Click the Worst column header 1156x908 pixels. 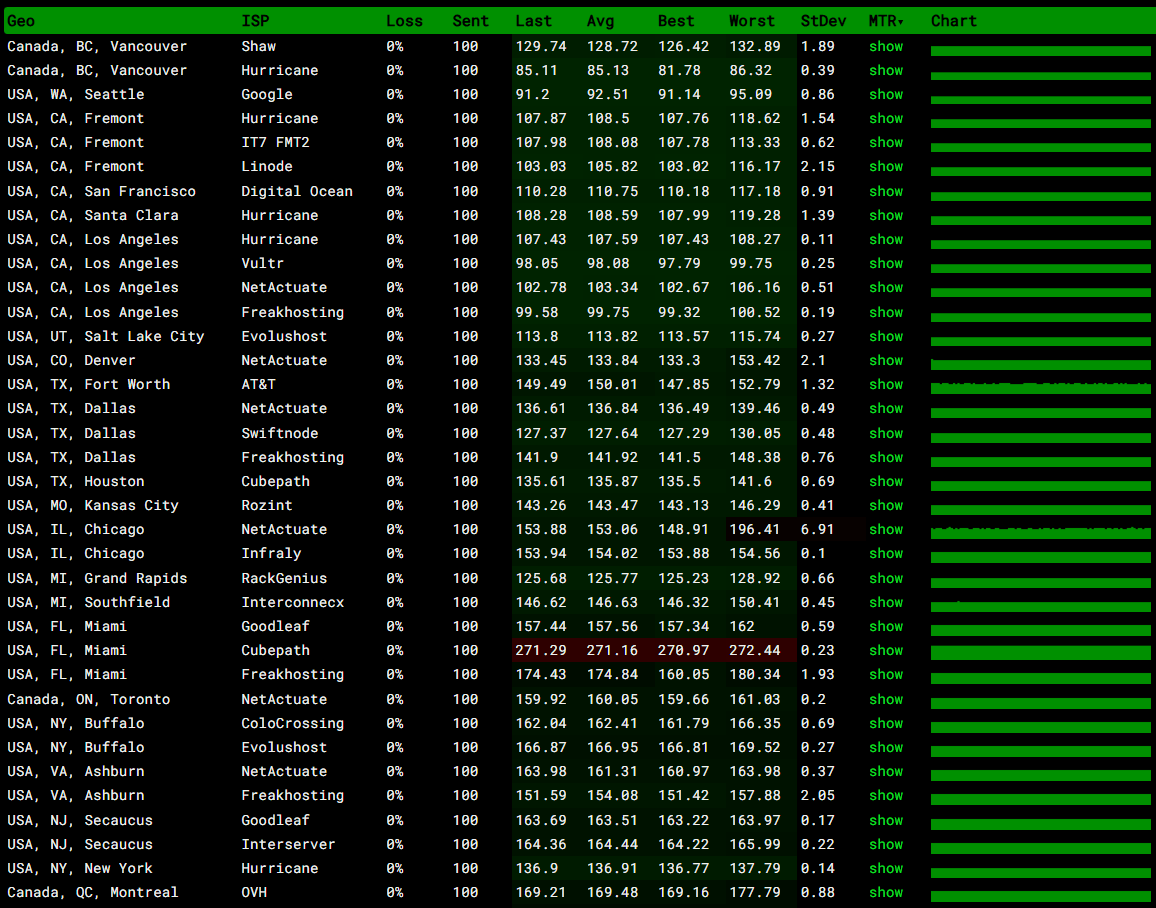click(752, 21)
